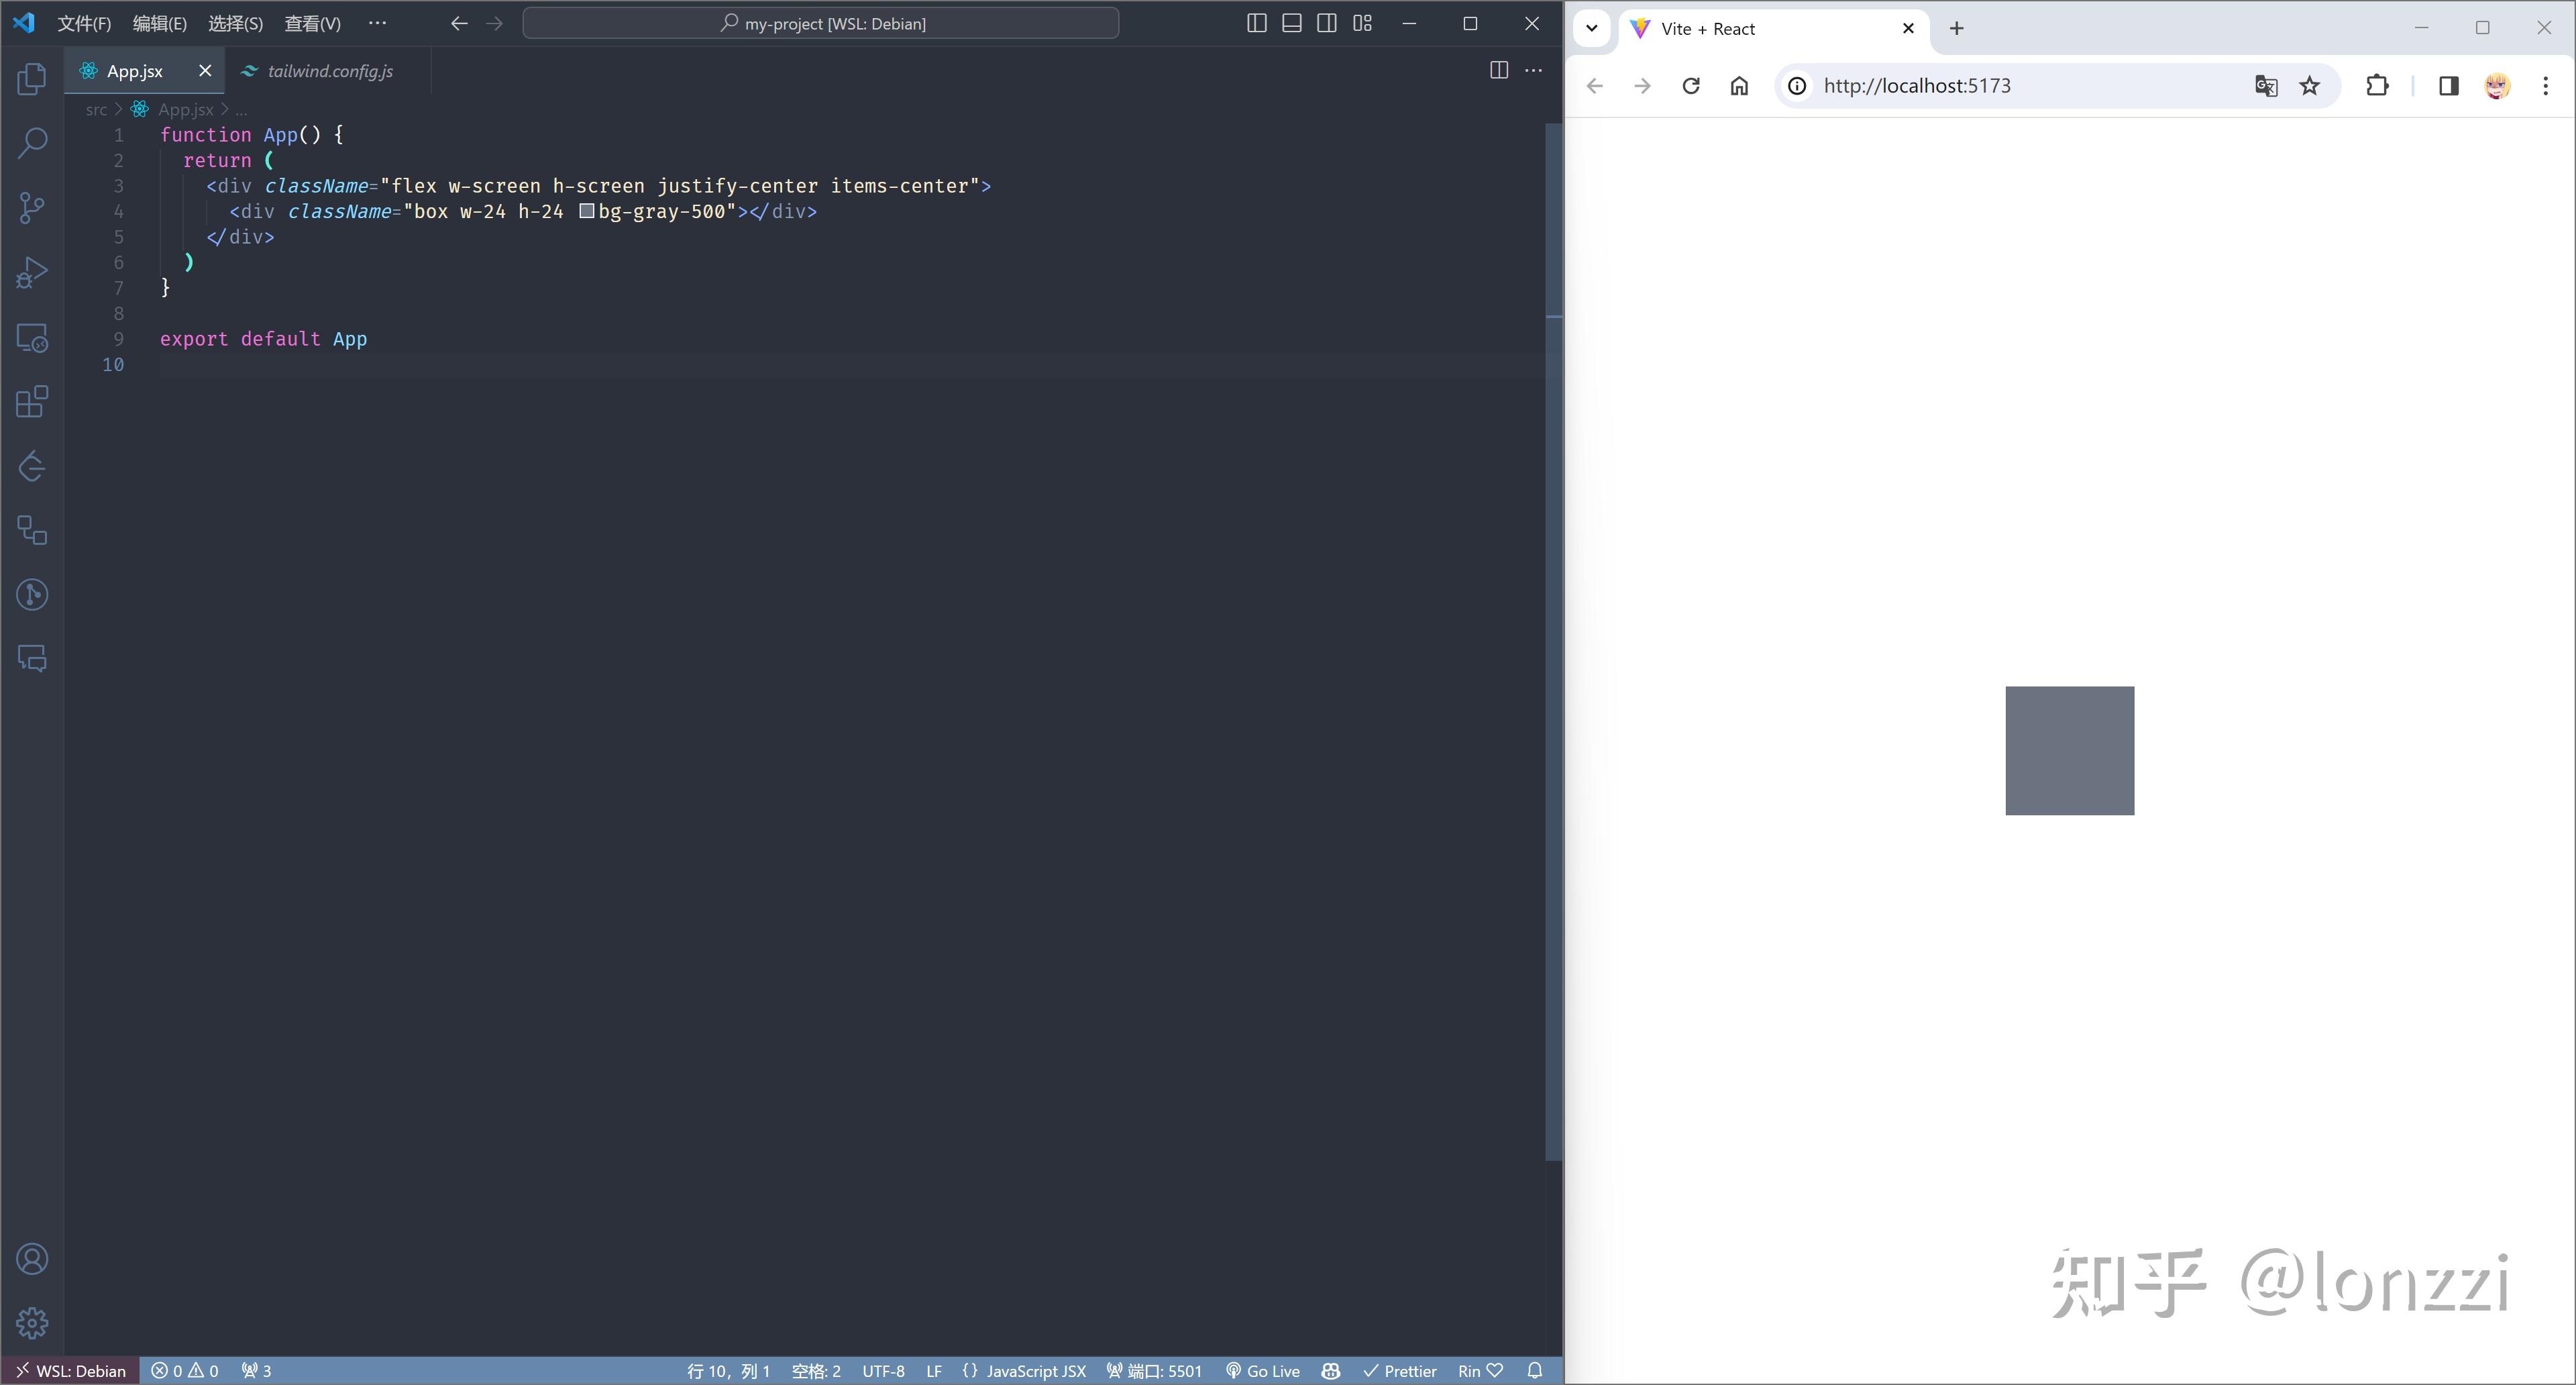The height and width of the screenshot is (1385, 2576).
Task: Click the split editor right icon
Action: (1498, 70)
